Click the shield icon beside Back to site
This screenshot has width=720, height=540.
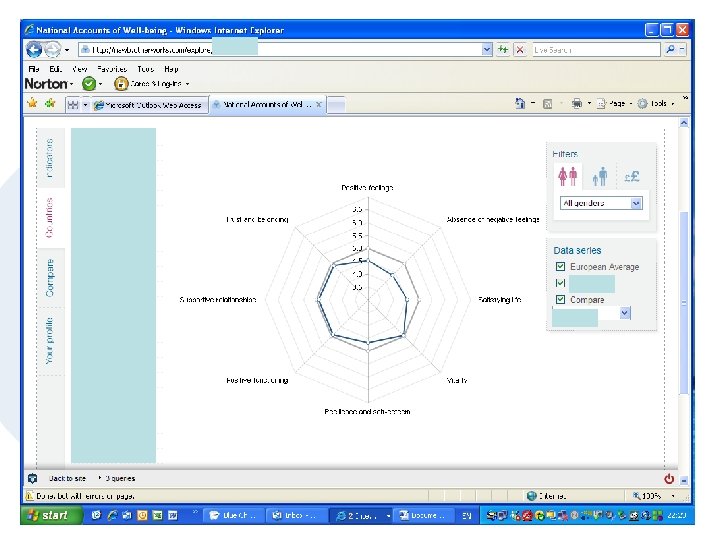point(33,478)
